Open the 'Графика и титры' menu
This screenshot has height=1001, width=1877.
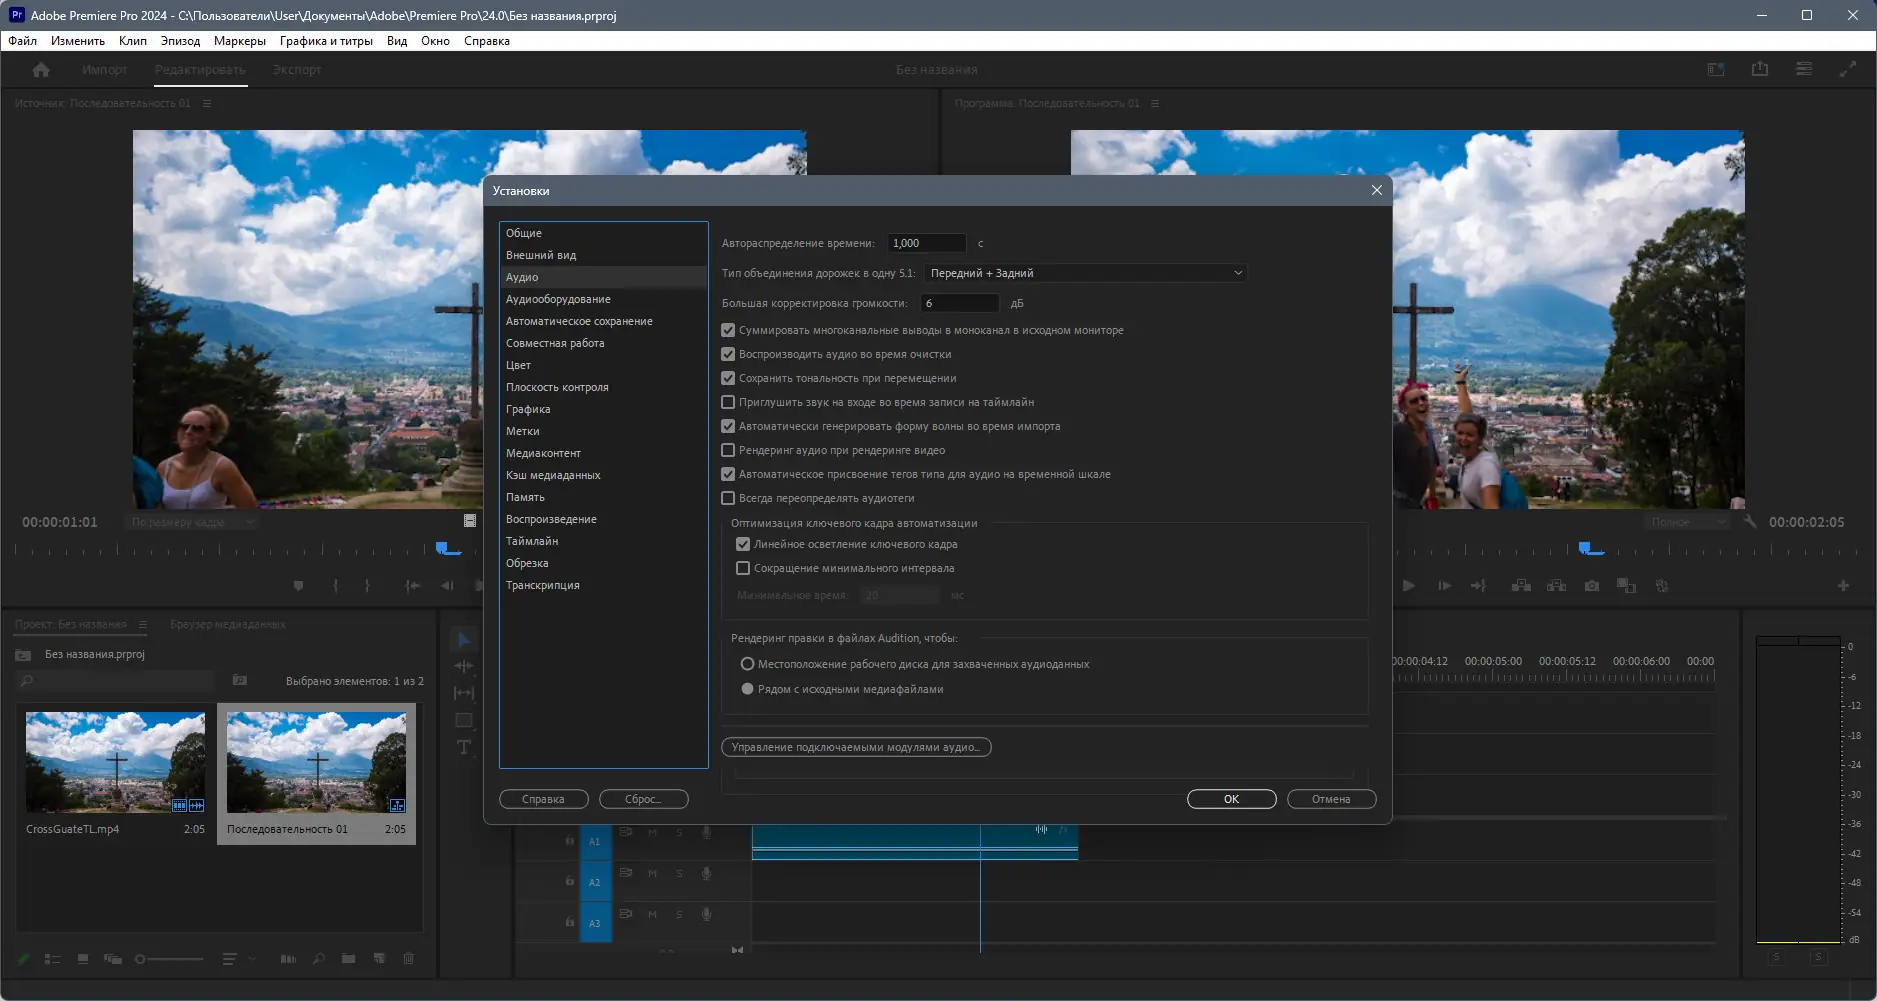(326, 41)
